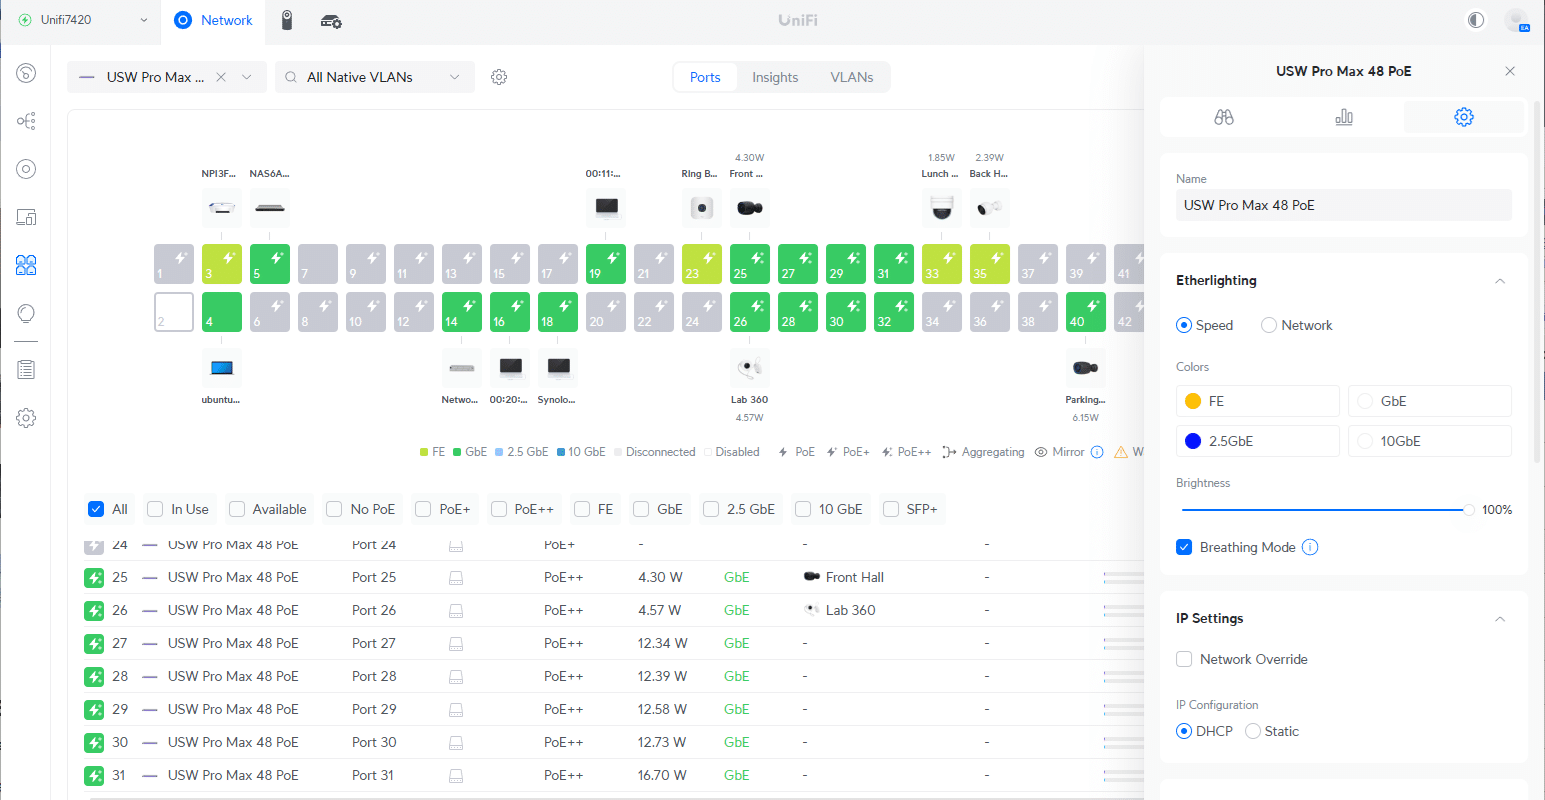Open the Logs sidebar icon

27,370
